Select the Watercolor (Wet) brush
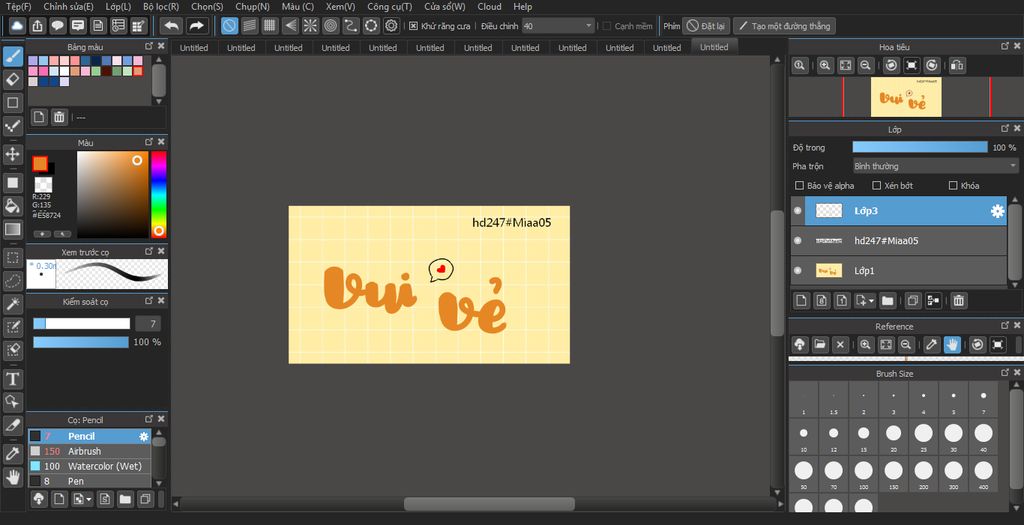Viewport: 1024px width, 525px height. pyautogui.click(x=89, y=466)
